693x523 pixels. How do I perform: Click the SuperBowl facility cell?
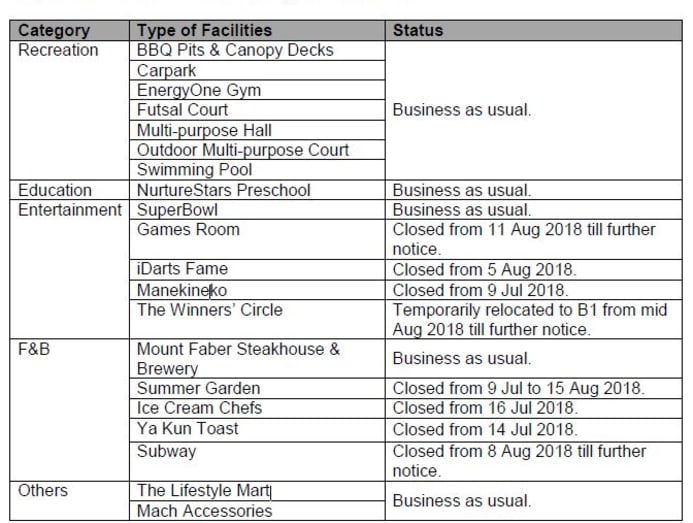tap(177, 210)
